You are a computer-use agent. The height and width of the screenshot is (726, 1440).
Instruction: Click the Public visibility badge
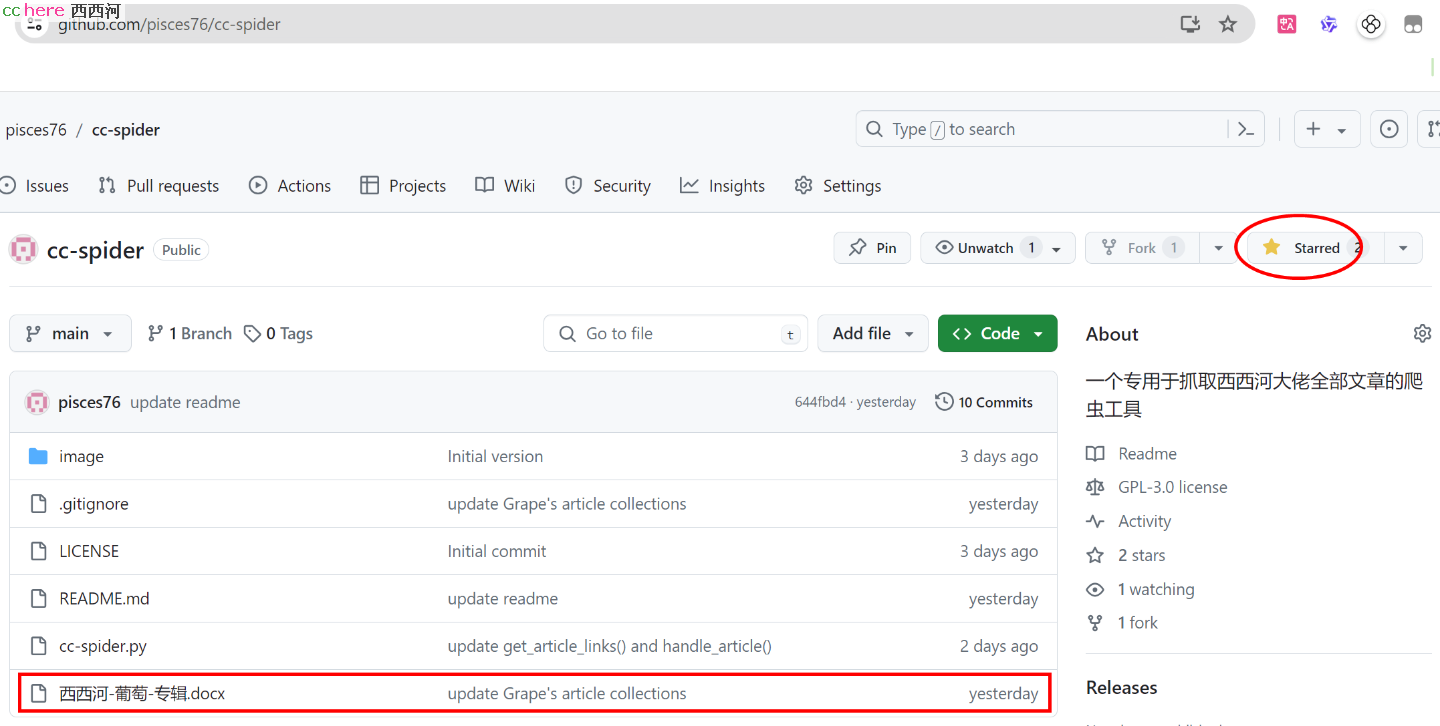tap(181, 250)
